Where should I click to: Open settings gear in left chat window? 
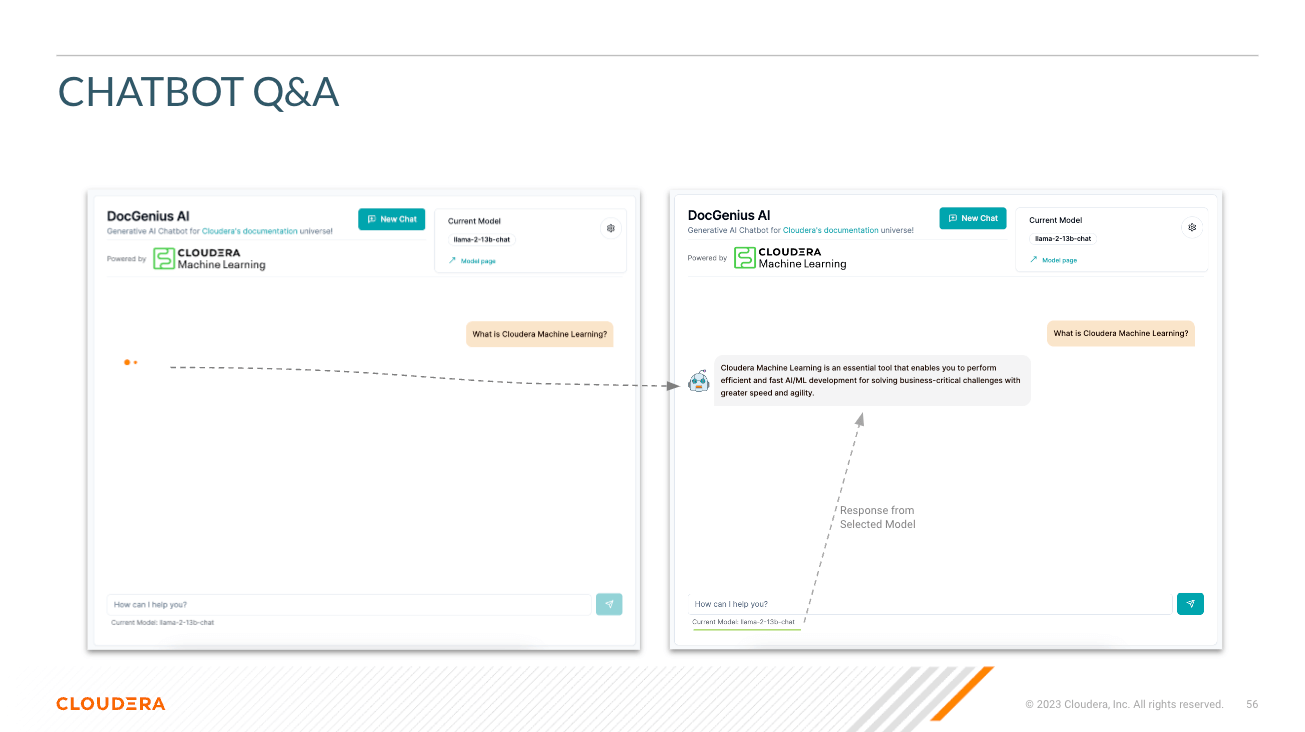[611, 228]
